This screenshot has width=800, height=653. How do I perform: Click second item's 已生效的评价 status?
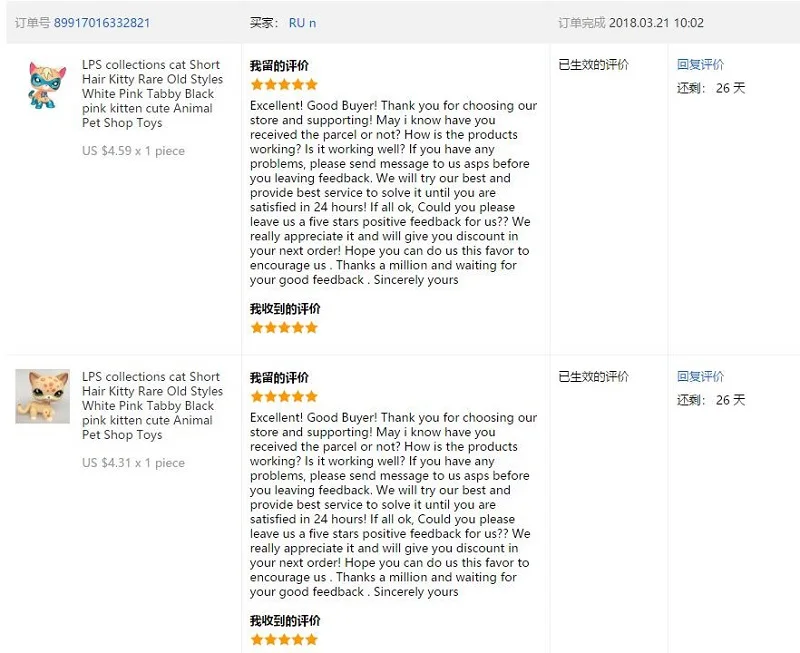pyautogui.click(x=593, y=376)
